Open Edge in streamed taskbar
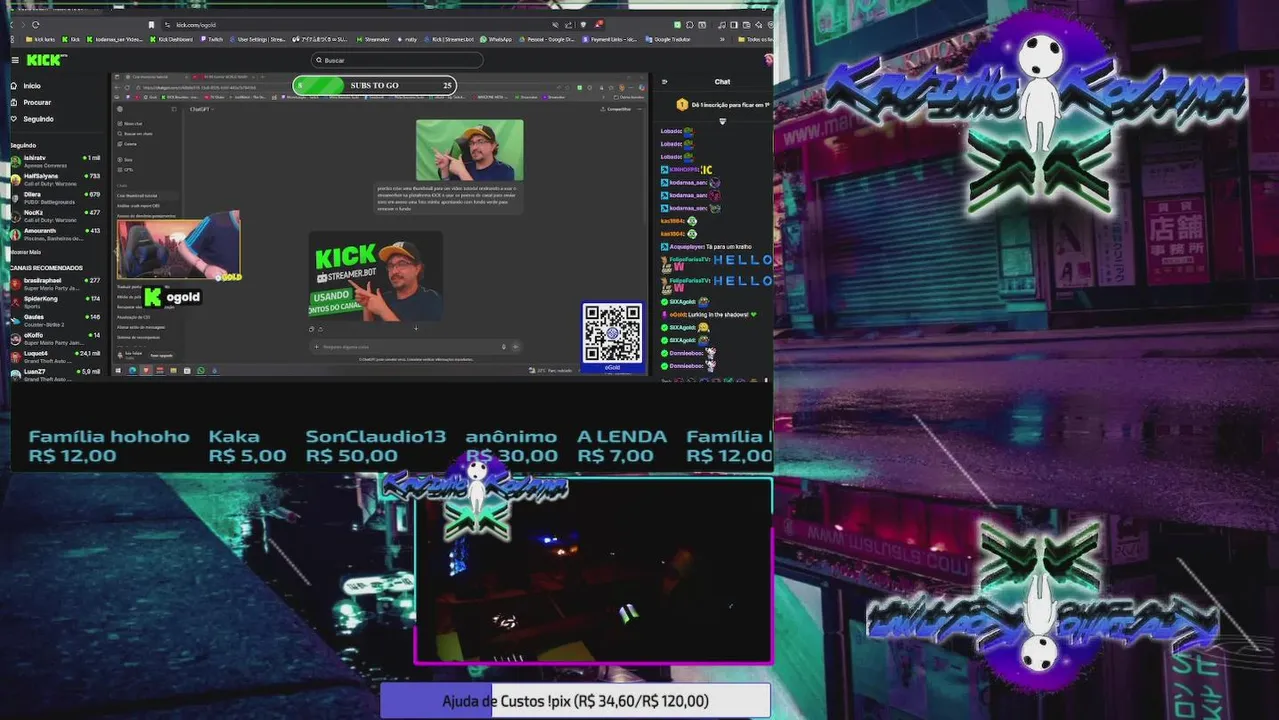This screenshot has width=1279, height=720. coord(132,371)
